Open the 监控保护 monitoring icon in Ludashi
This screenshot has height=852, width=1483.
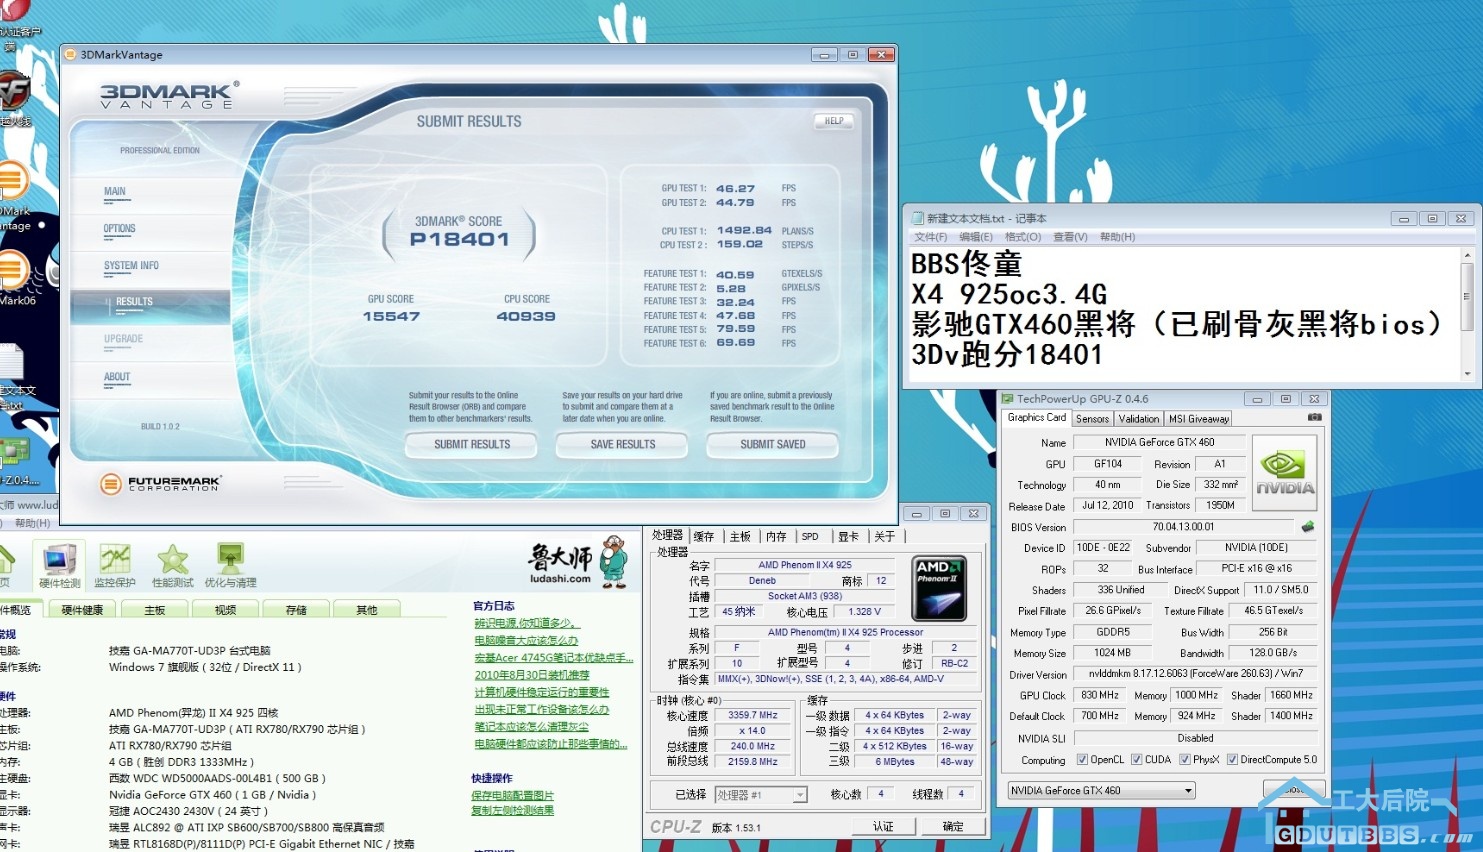coord(114,565)
